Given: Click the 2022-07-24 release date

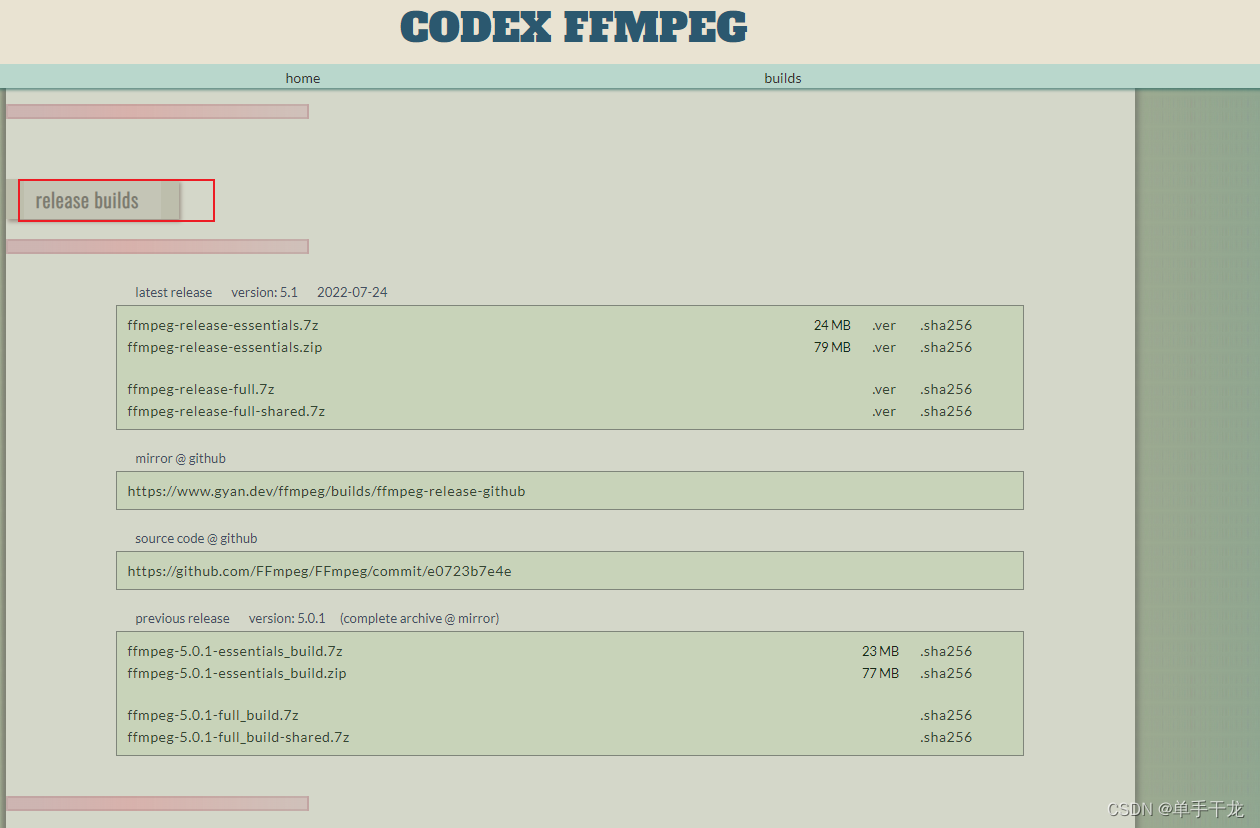Looking at the screenshot, I should [x=352, y=292].
